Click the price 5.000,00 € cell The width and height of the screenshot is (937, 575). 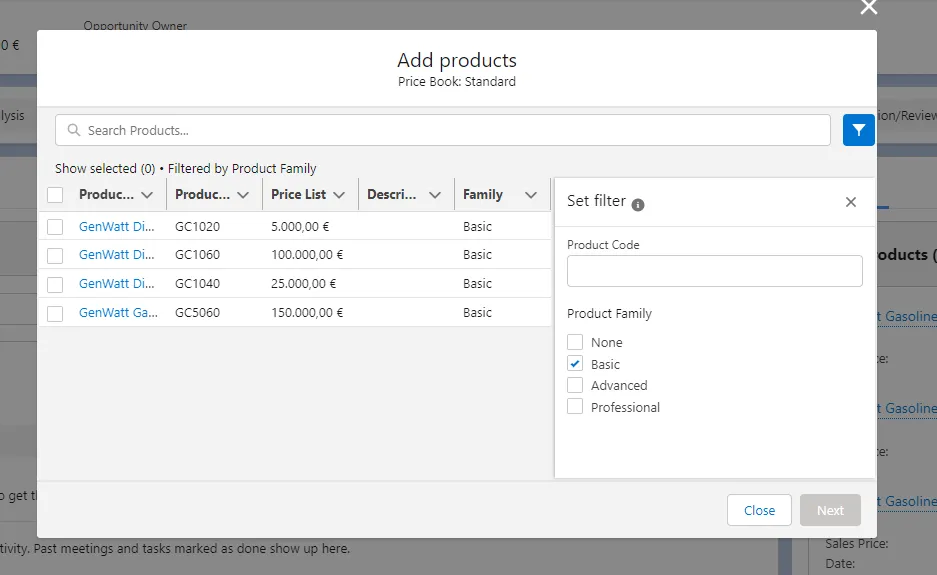point(300,227)
